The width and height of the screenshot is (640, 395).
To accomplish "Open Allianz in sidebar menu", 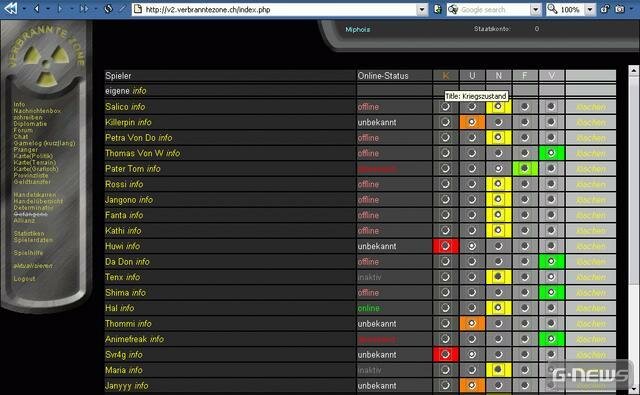I will [x=24, y=221].
